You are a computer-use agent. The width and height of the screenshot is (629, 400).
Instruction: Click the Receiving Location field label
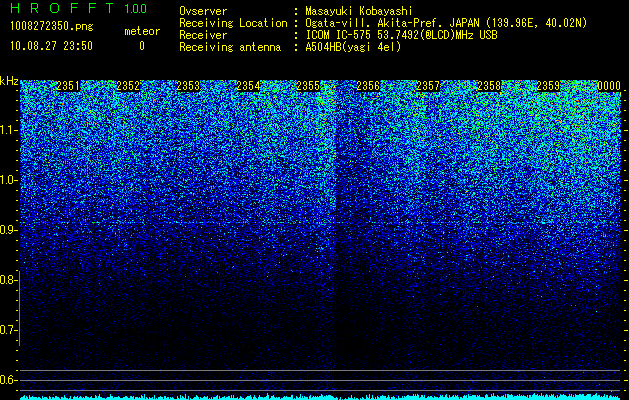(233, 23)
